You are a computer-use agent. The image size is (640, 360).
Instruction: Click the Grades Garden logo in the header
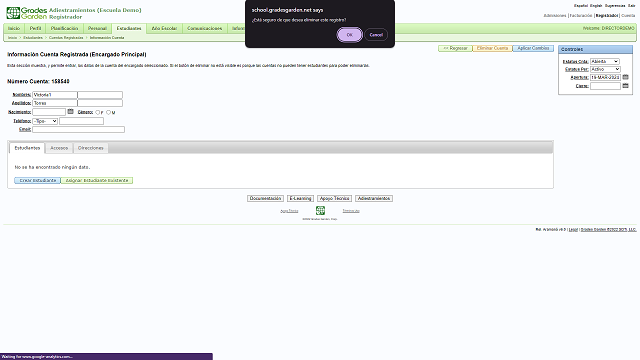tap(27, 13)
